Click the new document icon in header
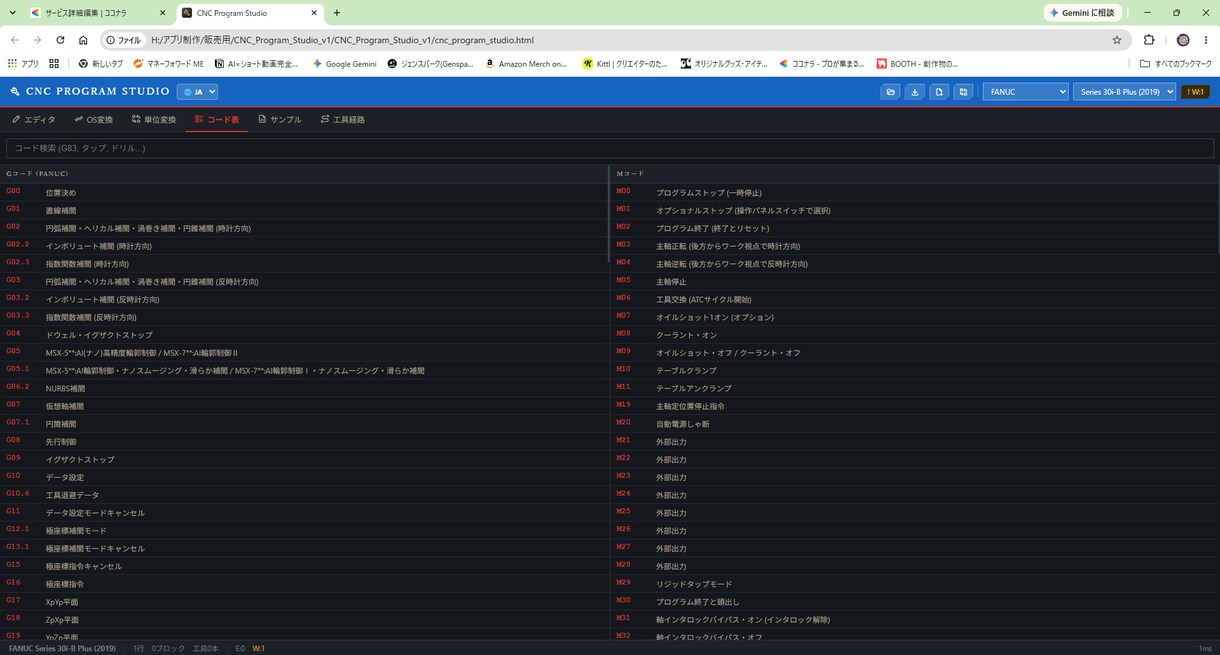The width and height of the screenshot is (1220, 655). pyautogui.click(x=939, y=92)
